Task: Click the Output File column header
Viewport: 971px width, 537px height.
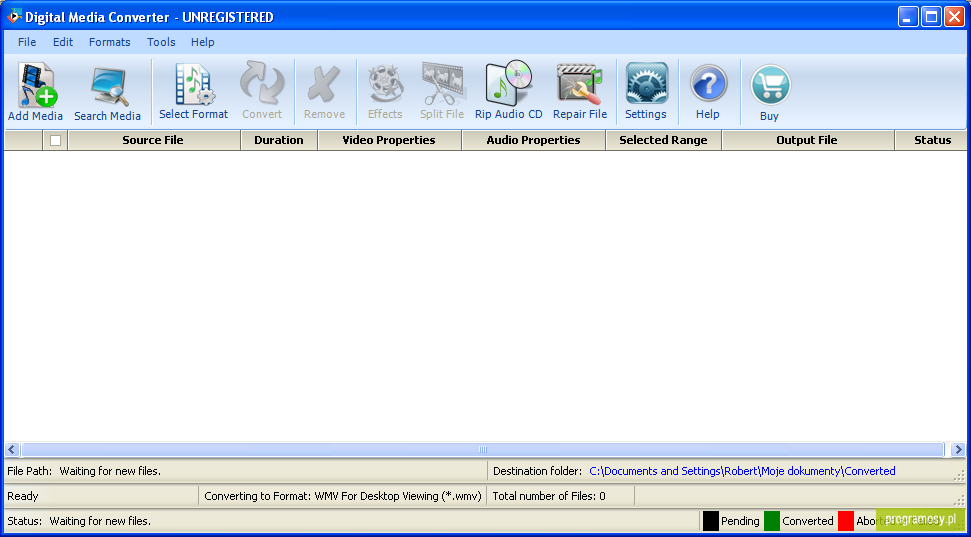Action: click(x=808, y=140)
